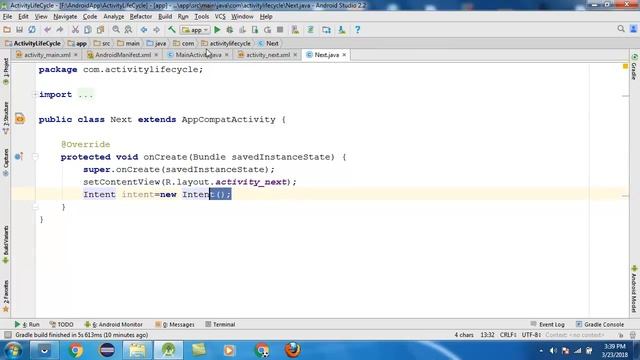
Task: Open the TODO tool window
Action: (x=61, y=324)
